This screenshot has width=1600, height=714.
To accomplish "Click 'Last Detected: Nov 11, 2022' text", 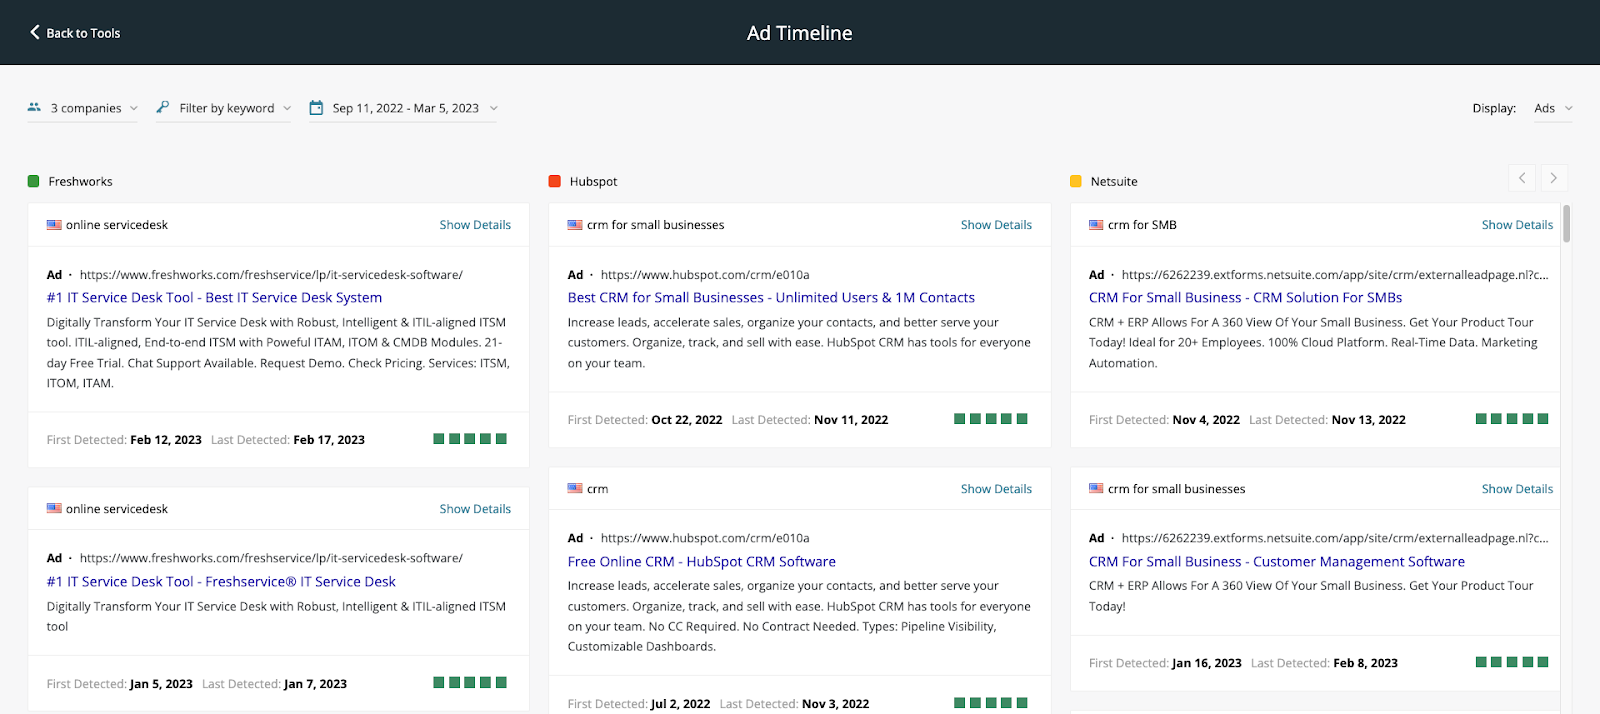I will click(810, 420).
